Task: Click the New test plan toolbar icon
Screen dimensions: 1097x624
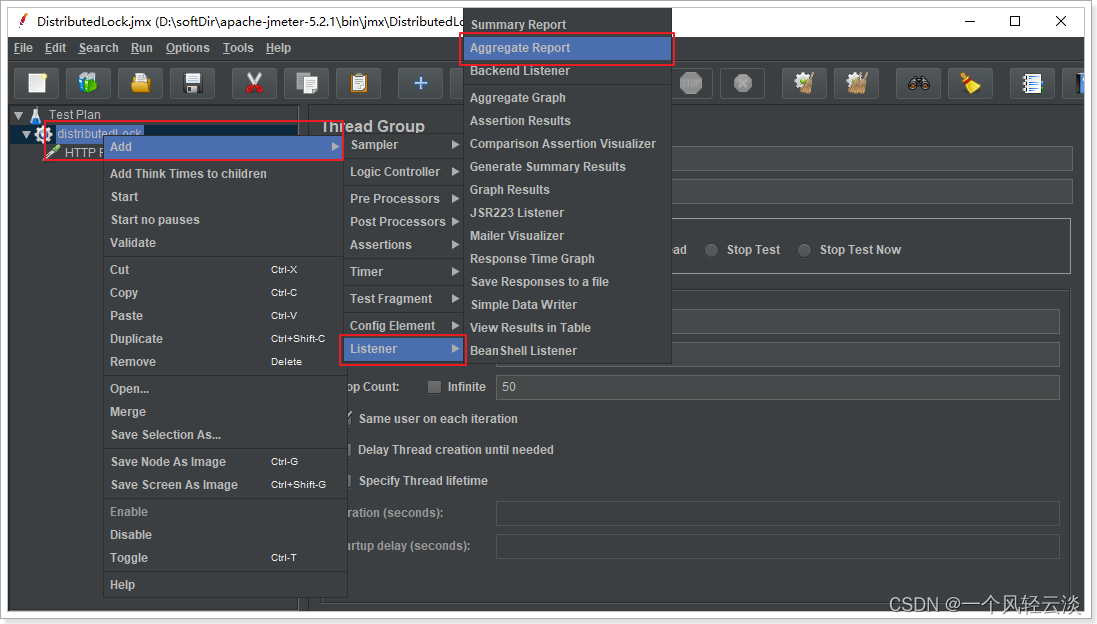Action: coord(37,83)
